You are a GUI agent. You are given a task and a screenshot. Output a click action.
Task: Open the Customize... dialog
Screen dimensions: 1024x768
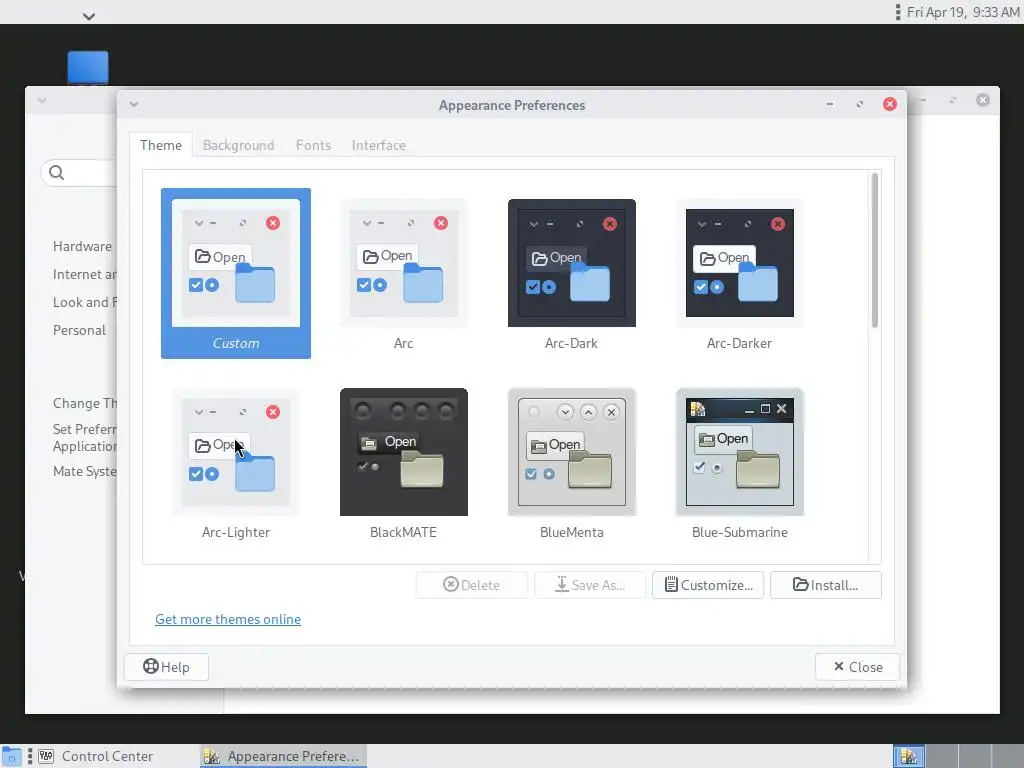(708, 585)
